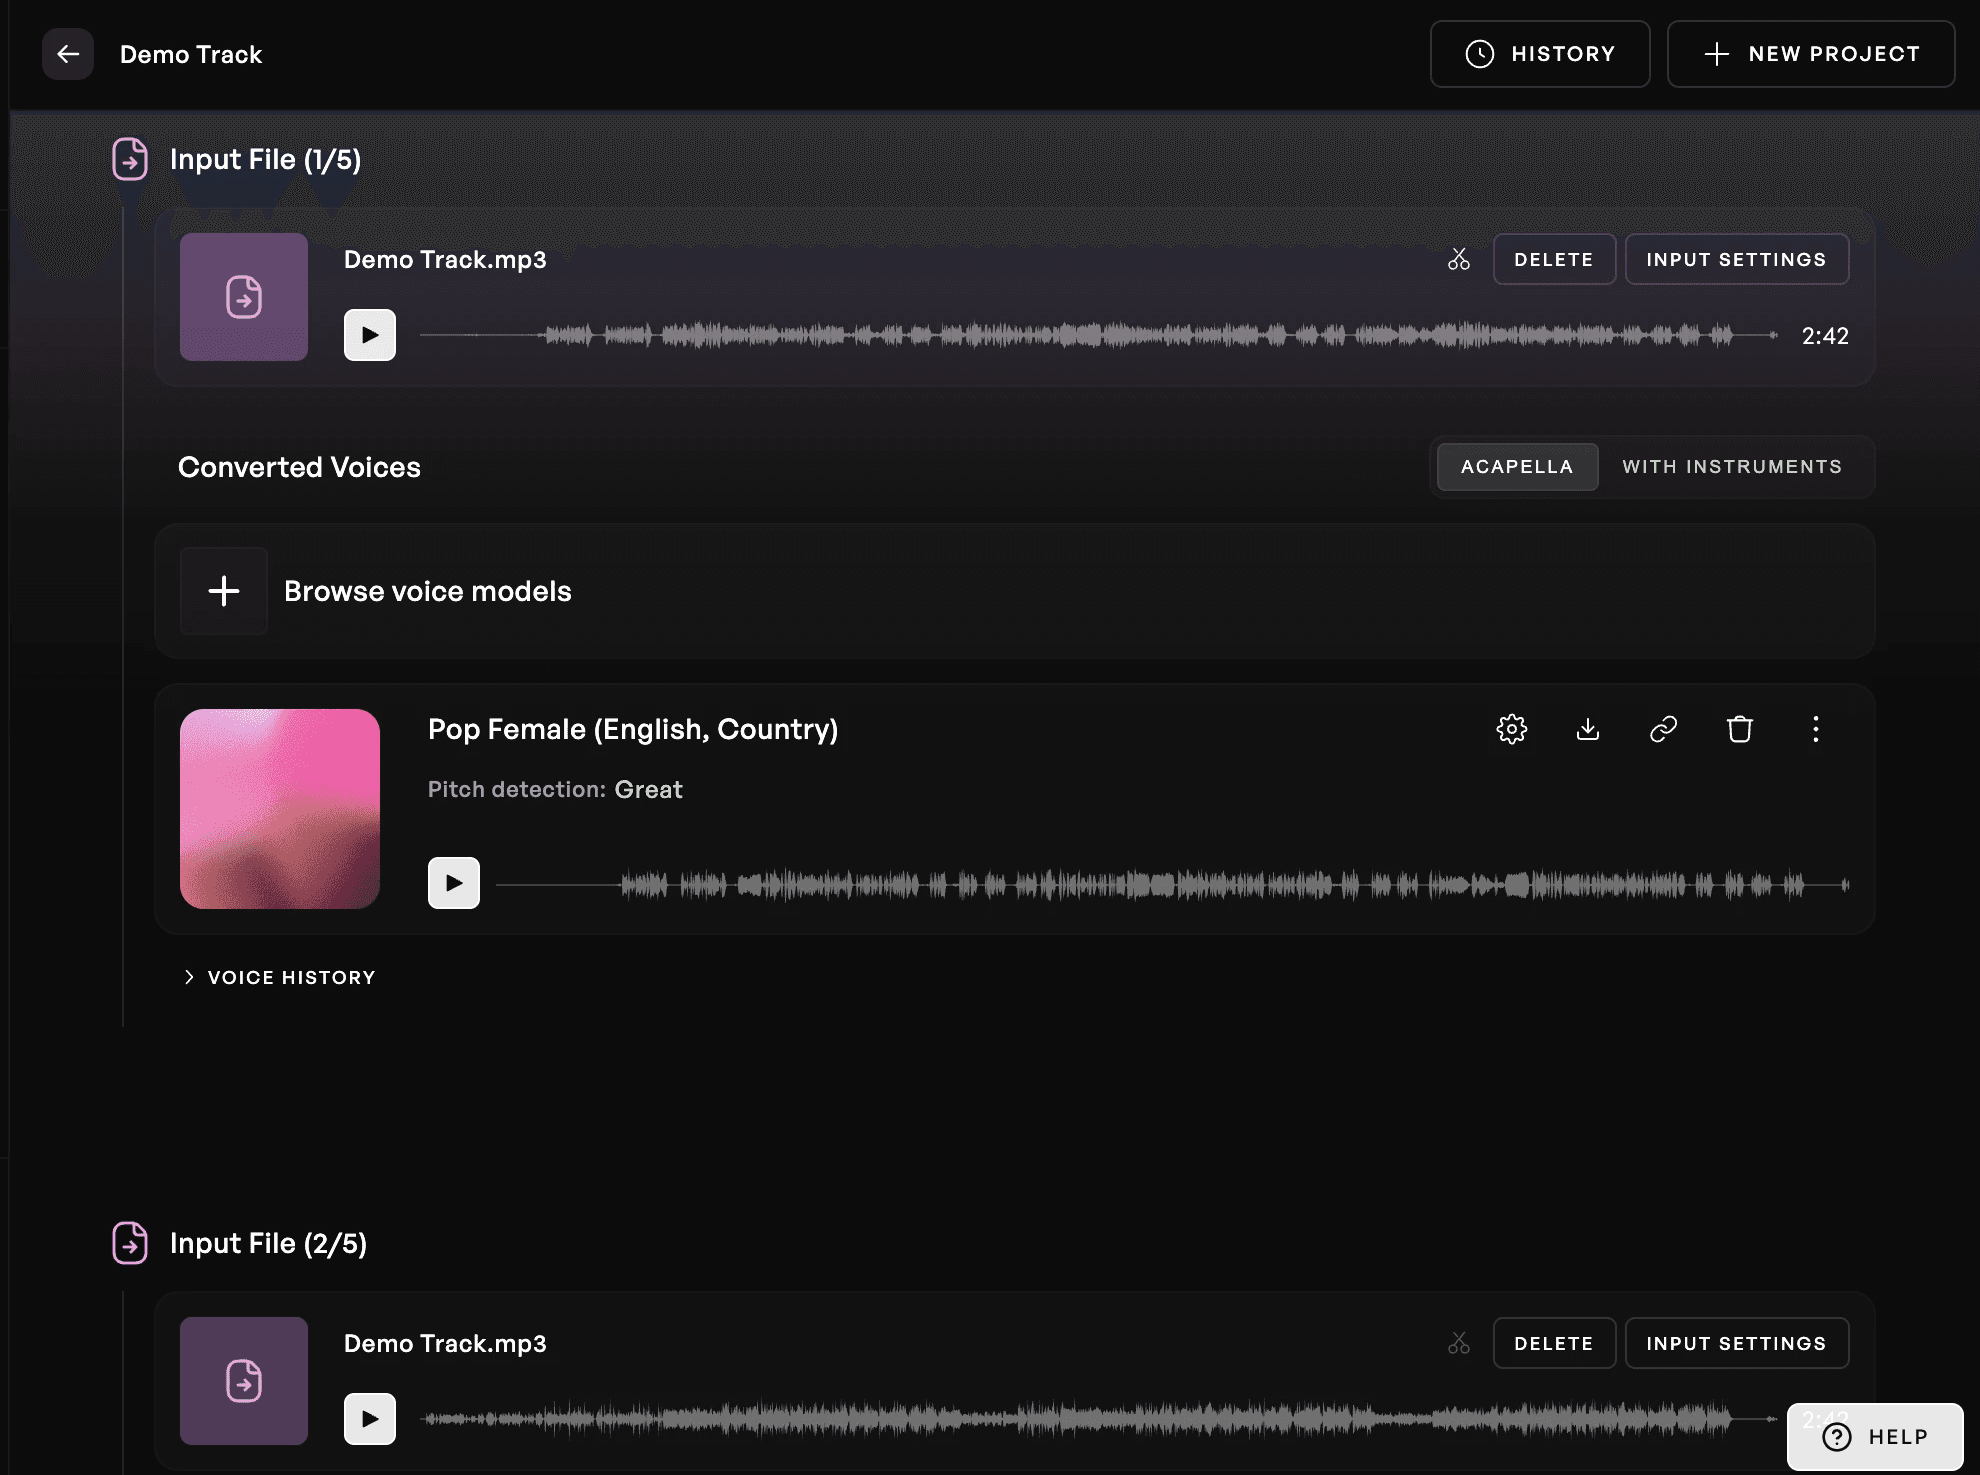Seek in the second input file waveform

[1098, 1419]
